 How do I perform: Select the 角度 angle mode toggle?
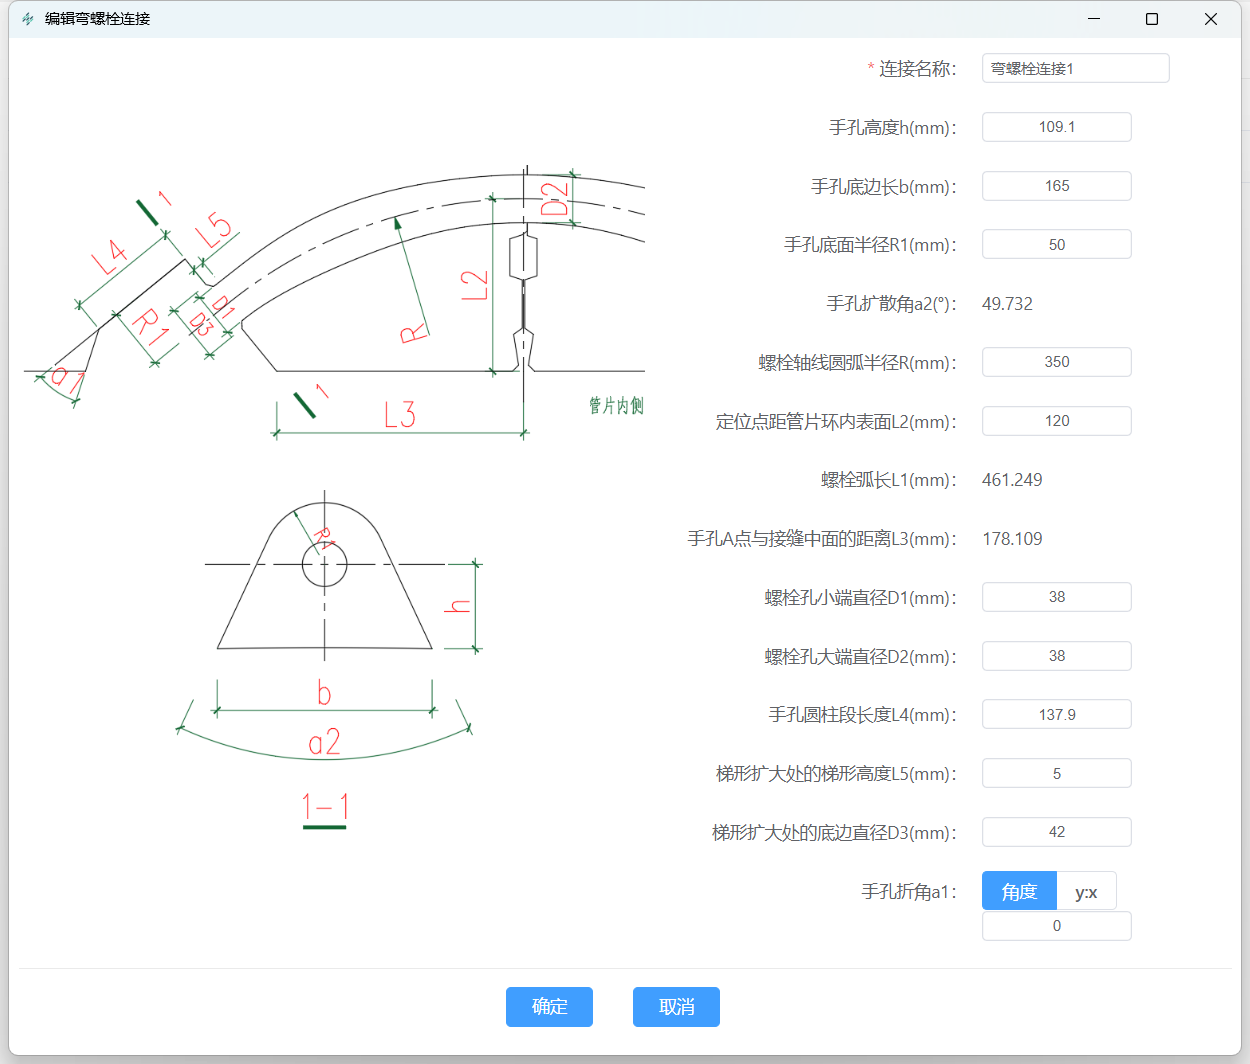pyautogui.click(x=1019, y=891)
